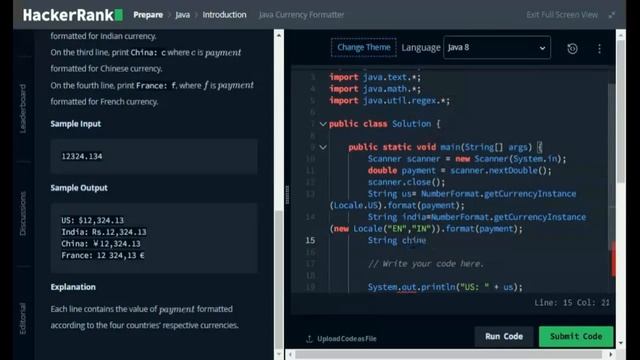This screenshot has width=640, height=360.
Task: Click the 'China: ¥12,324.13' output line
Action: [x=101, y=244]
